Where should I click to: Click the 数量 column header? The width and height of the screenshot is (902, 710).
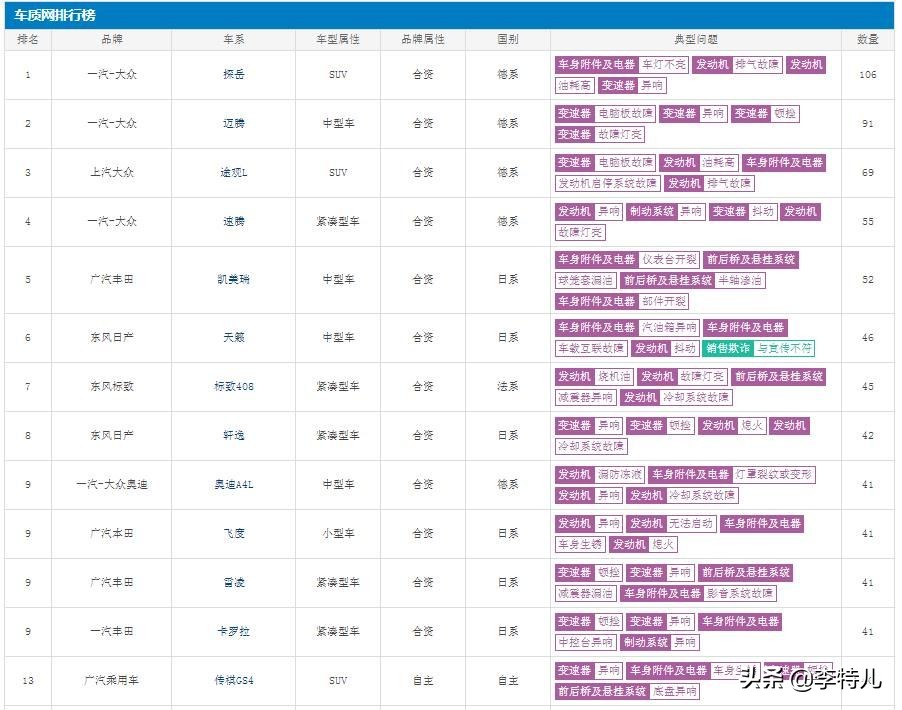tap(867, 39)
